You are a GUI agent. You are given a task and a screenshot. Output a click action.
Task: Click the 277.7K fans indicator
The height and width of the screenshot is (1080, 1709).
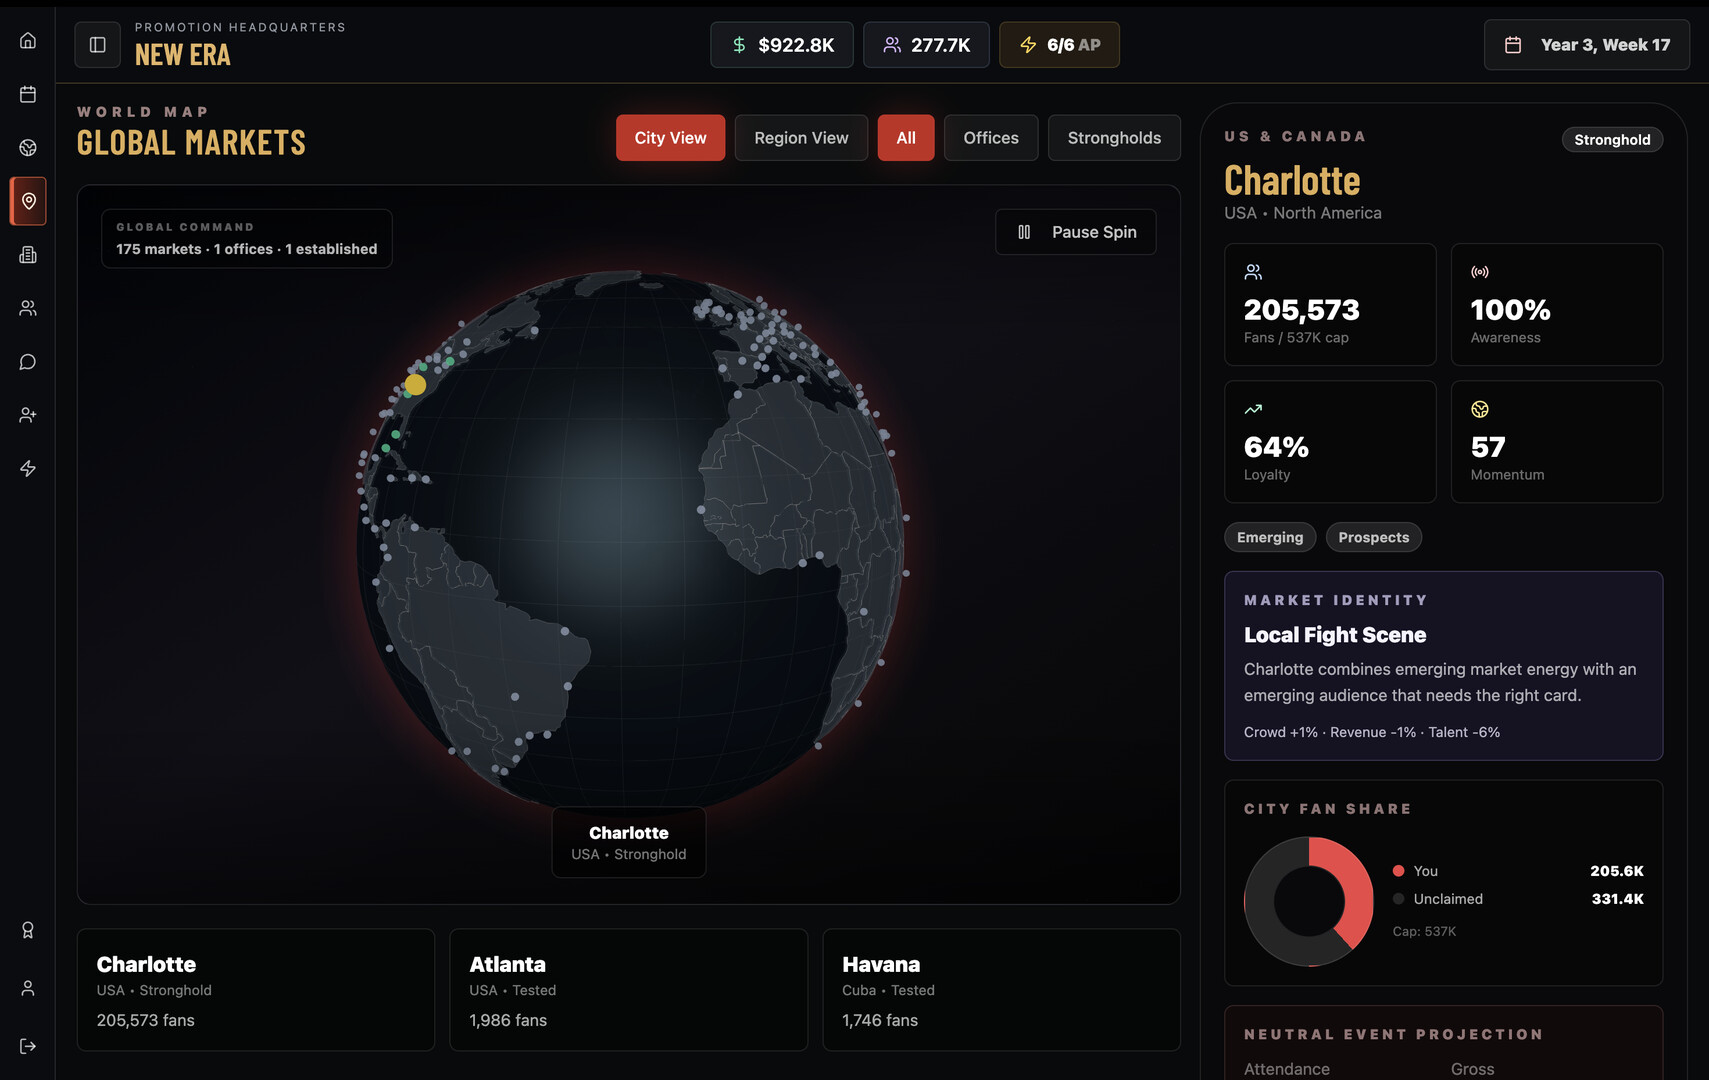pyautogui.click(x=926, y=45)
